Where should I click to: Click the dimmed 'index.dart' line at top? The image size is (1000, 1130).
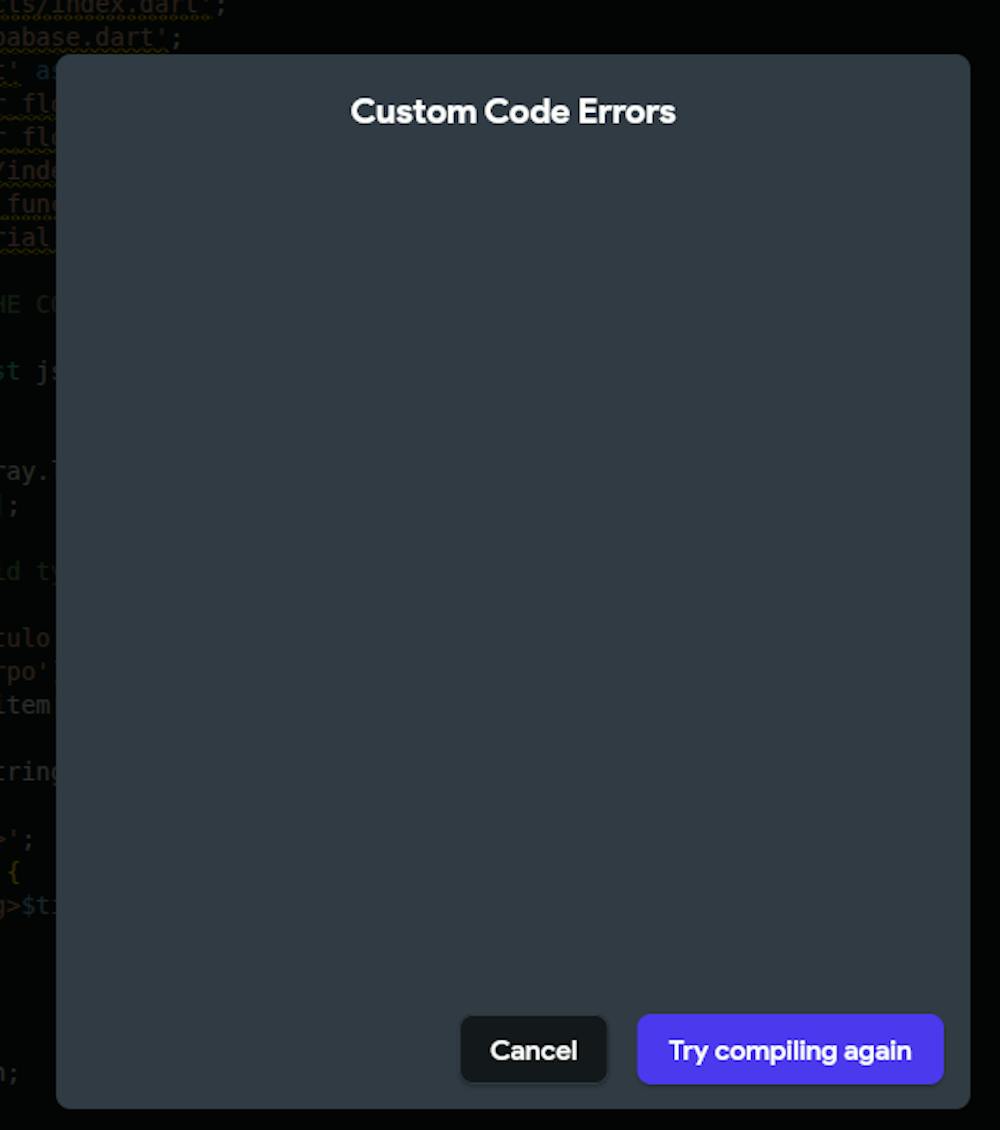click(x=108, y=7)
